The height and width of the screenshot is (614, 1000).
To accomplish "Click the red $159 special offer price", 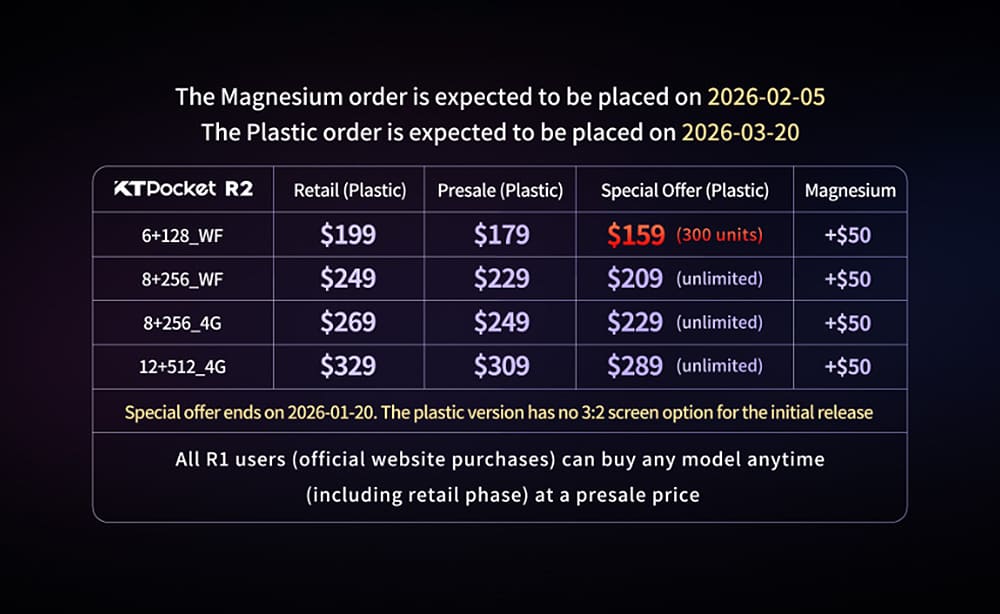I will 635,235.
